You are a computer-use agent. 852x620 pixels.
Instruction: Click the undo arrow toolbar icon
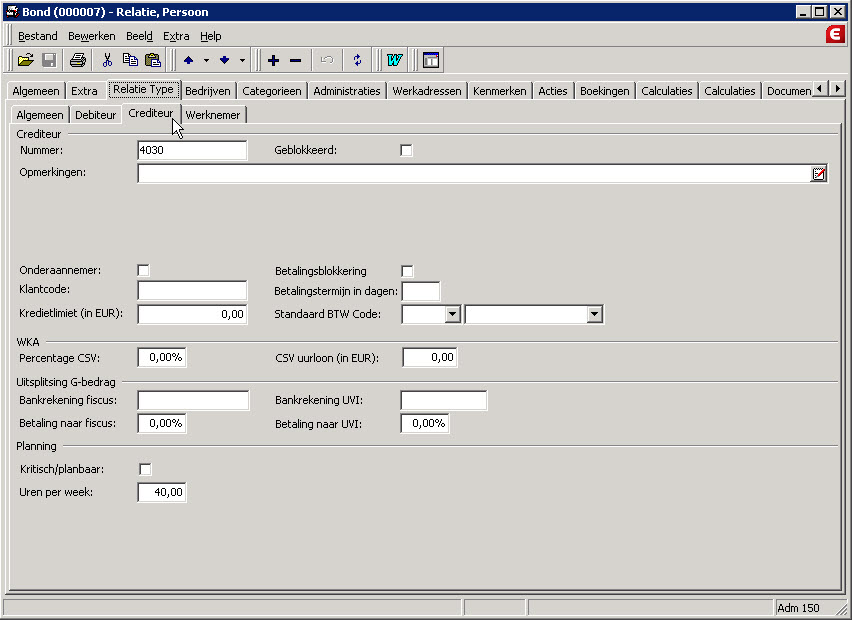[x=327, y=60]
